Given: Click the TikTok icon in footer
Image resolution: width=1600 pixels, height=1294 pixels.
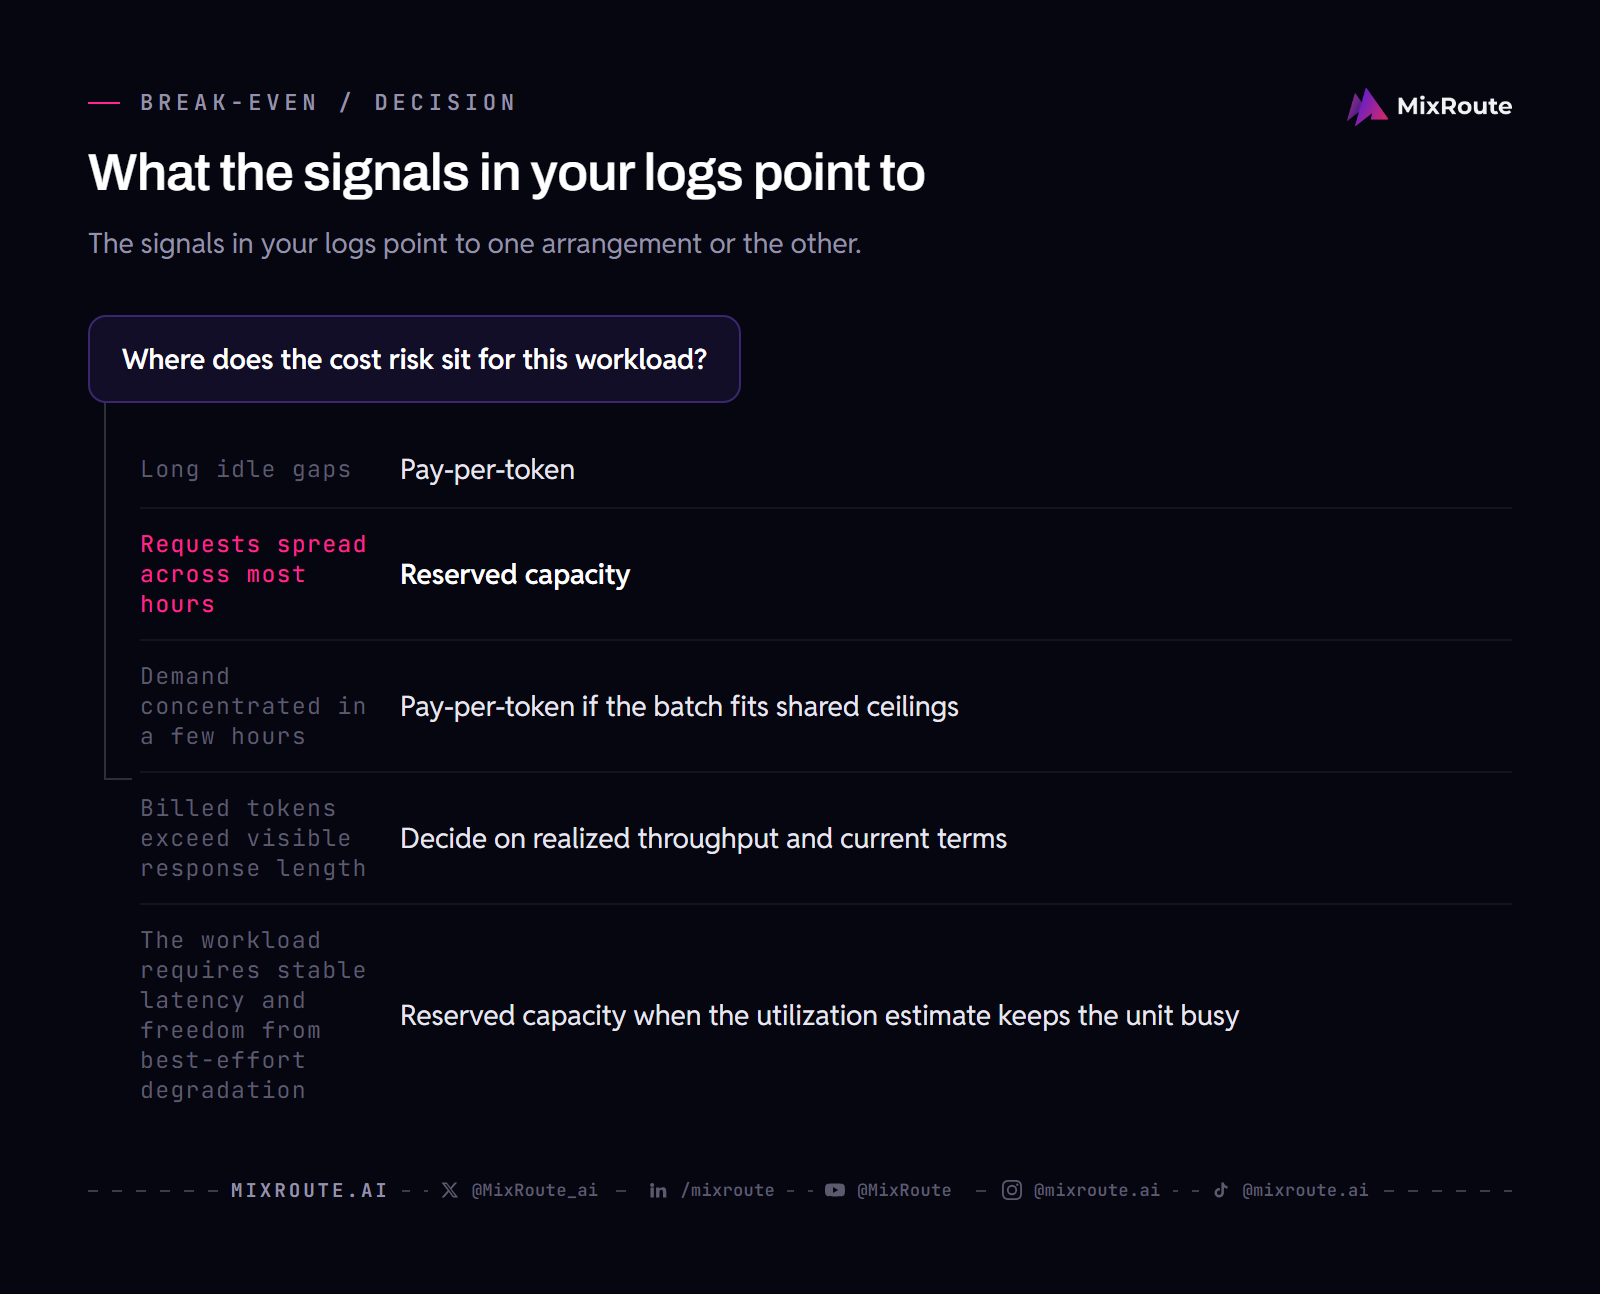Looking at the screenshot, I should pyautogui.click(x=1221, y=1190).
